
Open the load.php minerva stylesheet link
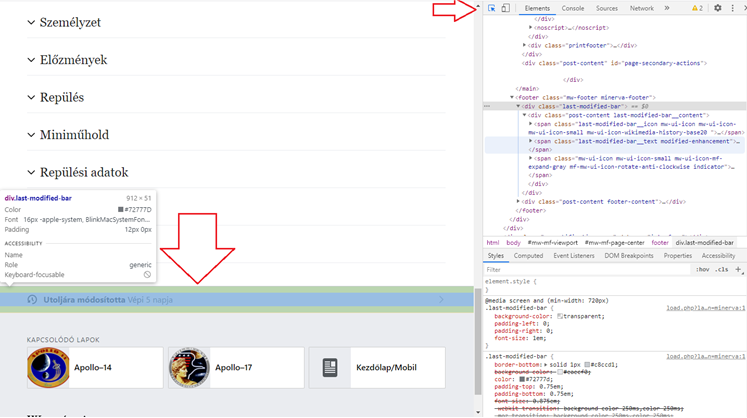(x=705, y=308)
